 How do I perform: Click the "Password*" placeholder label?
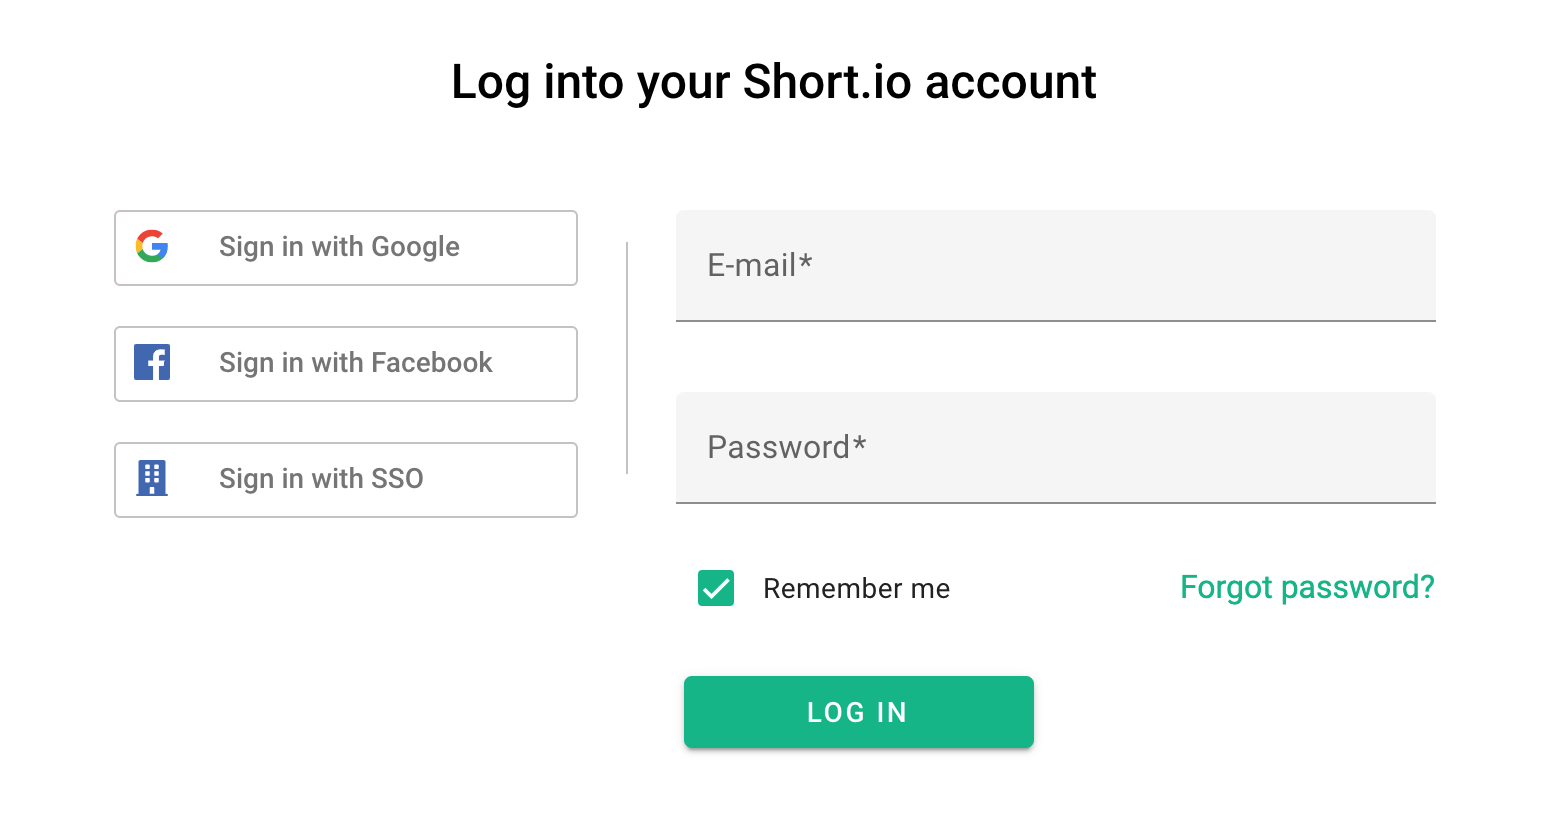click(x=786, y=447)
